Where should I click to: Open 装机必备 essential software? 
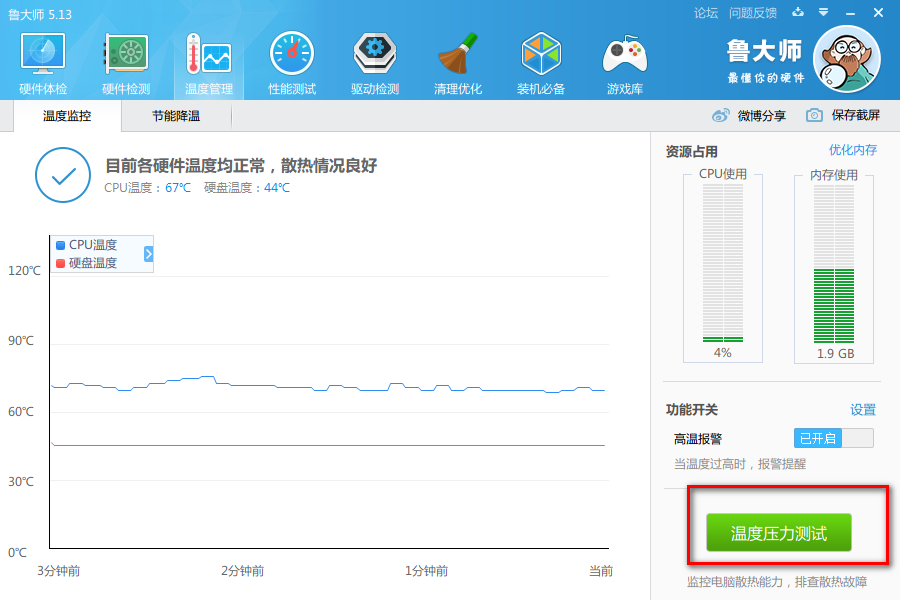click(x=541, y=63)
